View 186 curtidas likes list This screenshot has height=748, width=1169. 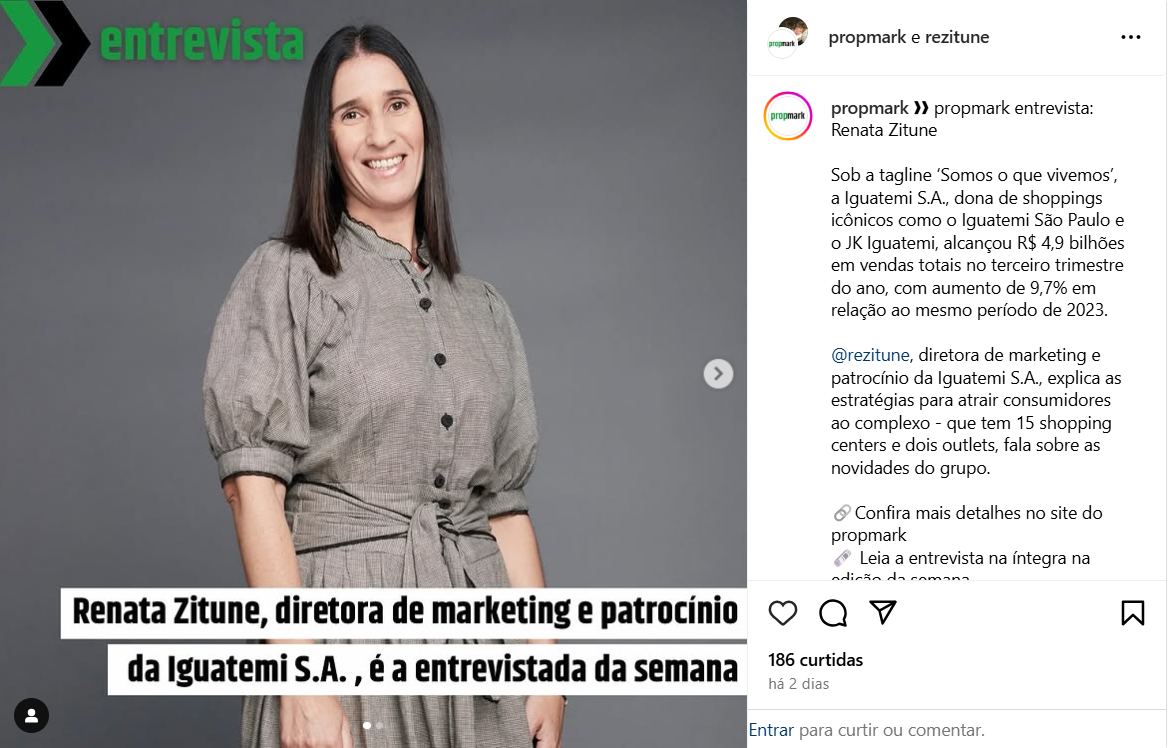tap(815, 660)
